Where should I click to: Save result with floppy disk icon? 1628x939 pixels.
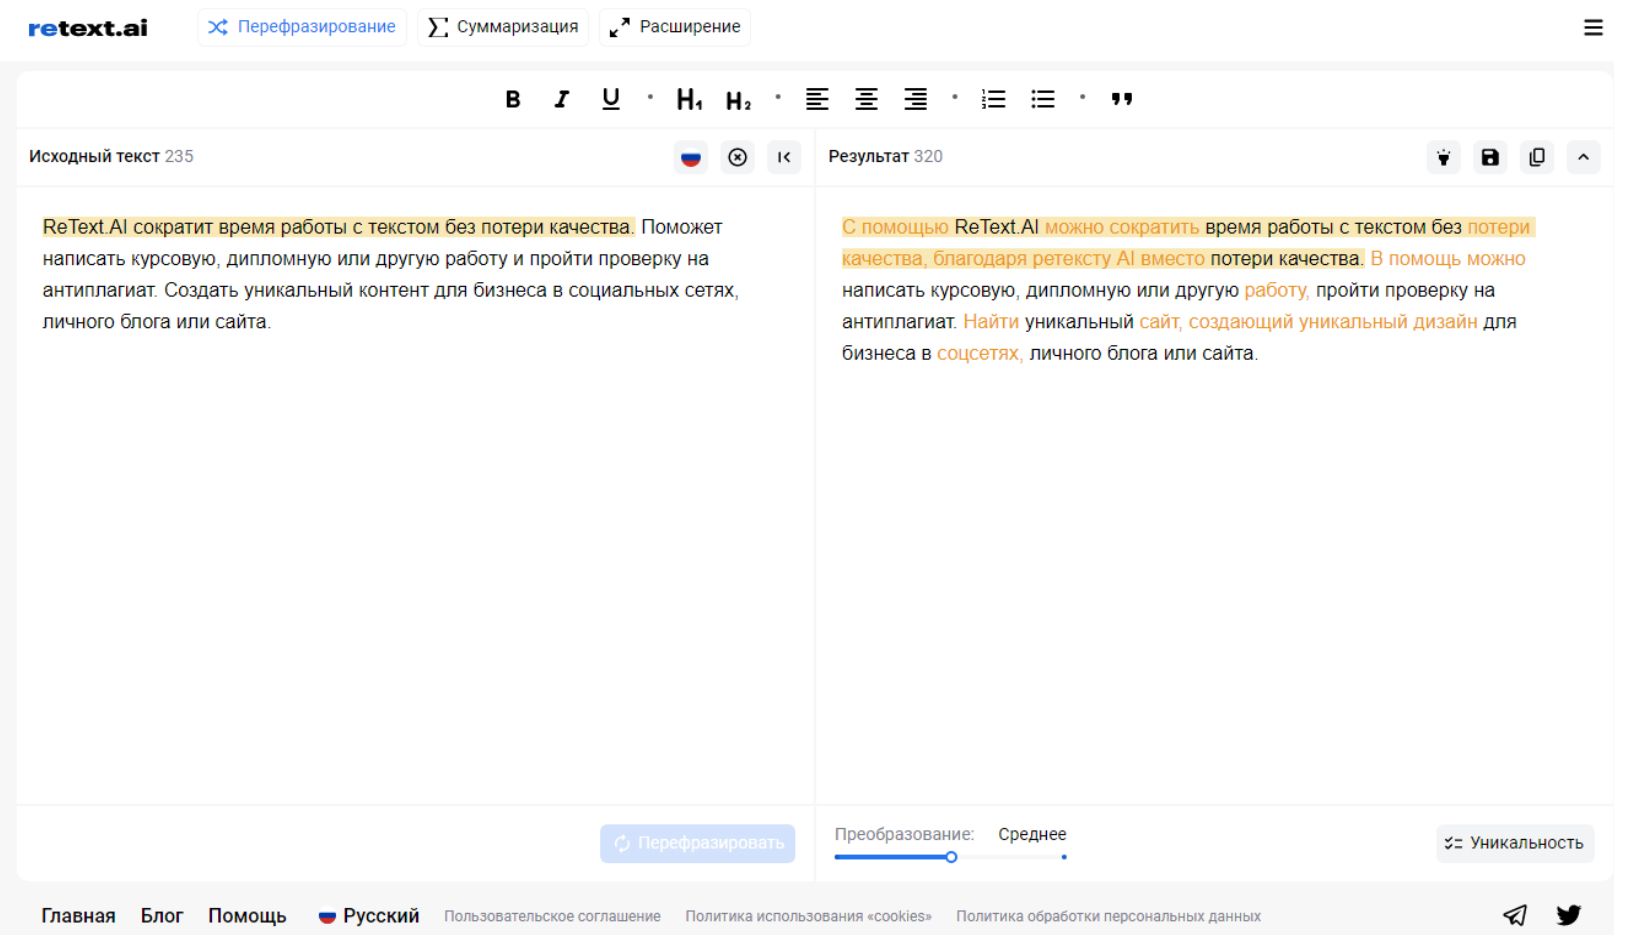tap(1490, 157)
